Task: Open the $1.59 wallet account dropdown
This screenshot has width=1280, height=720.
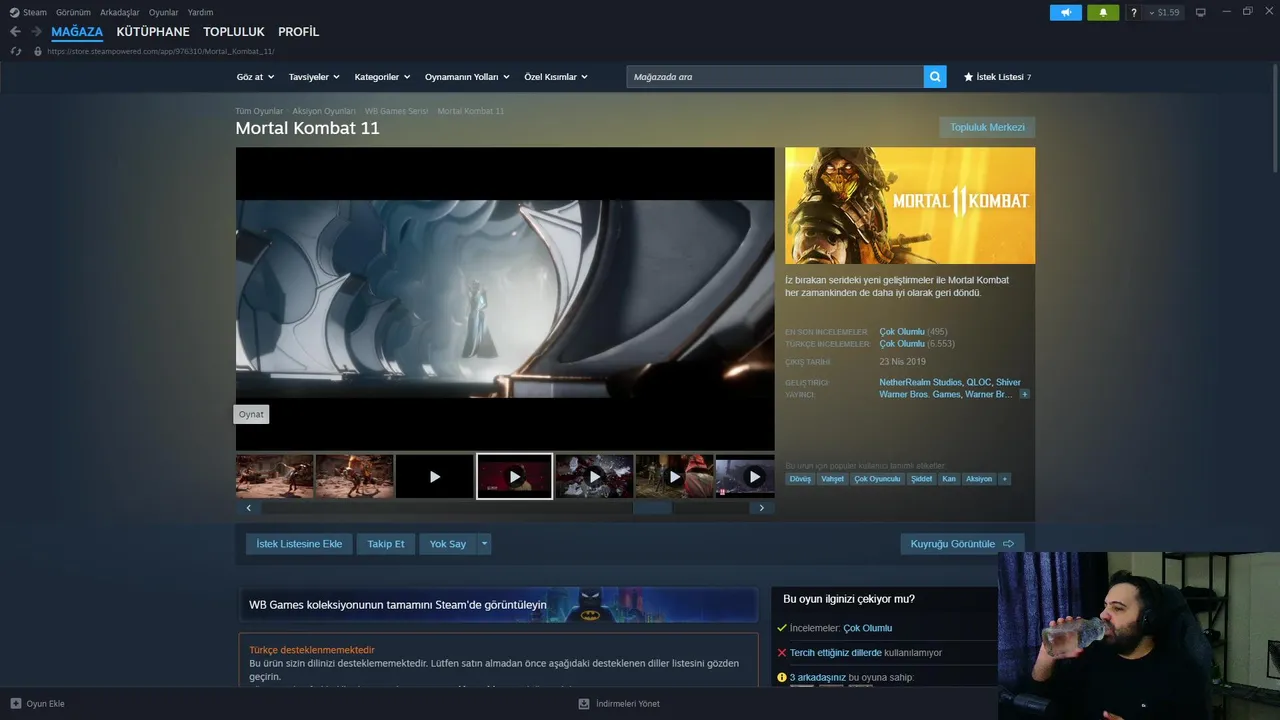Action: (1163, 13)
